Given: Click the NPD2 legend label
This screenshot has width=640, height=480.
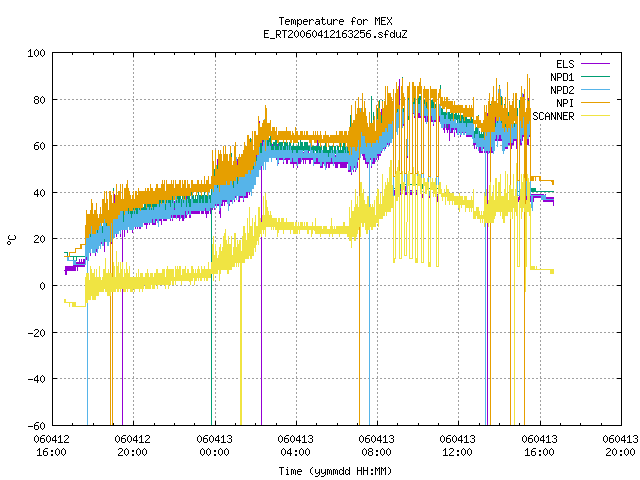Looking at the screenshot, I should pos(562,90).
